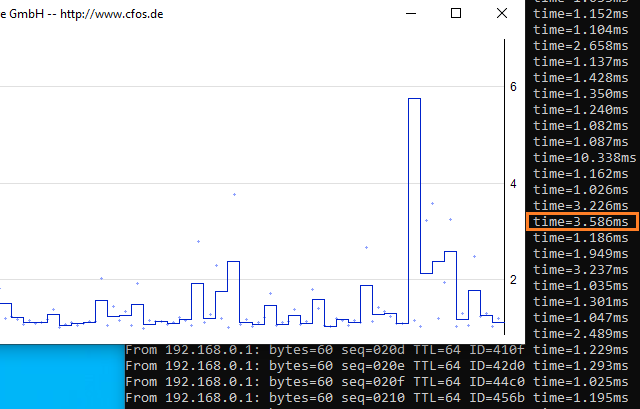Select the time=1.152ms console line

click(x=580, y=14)
